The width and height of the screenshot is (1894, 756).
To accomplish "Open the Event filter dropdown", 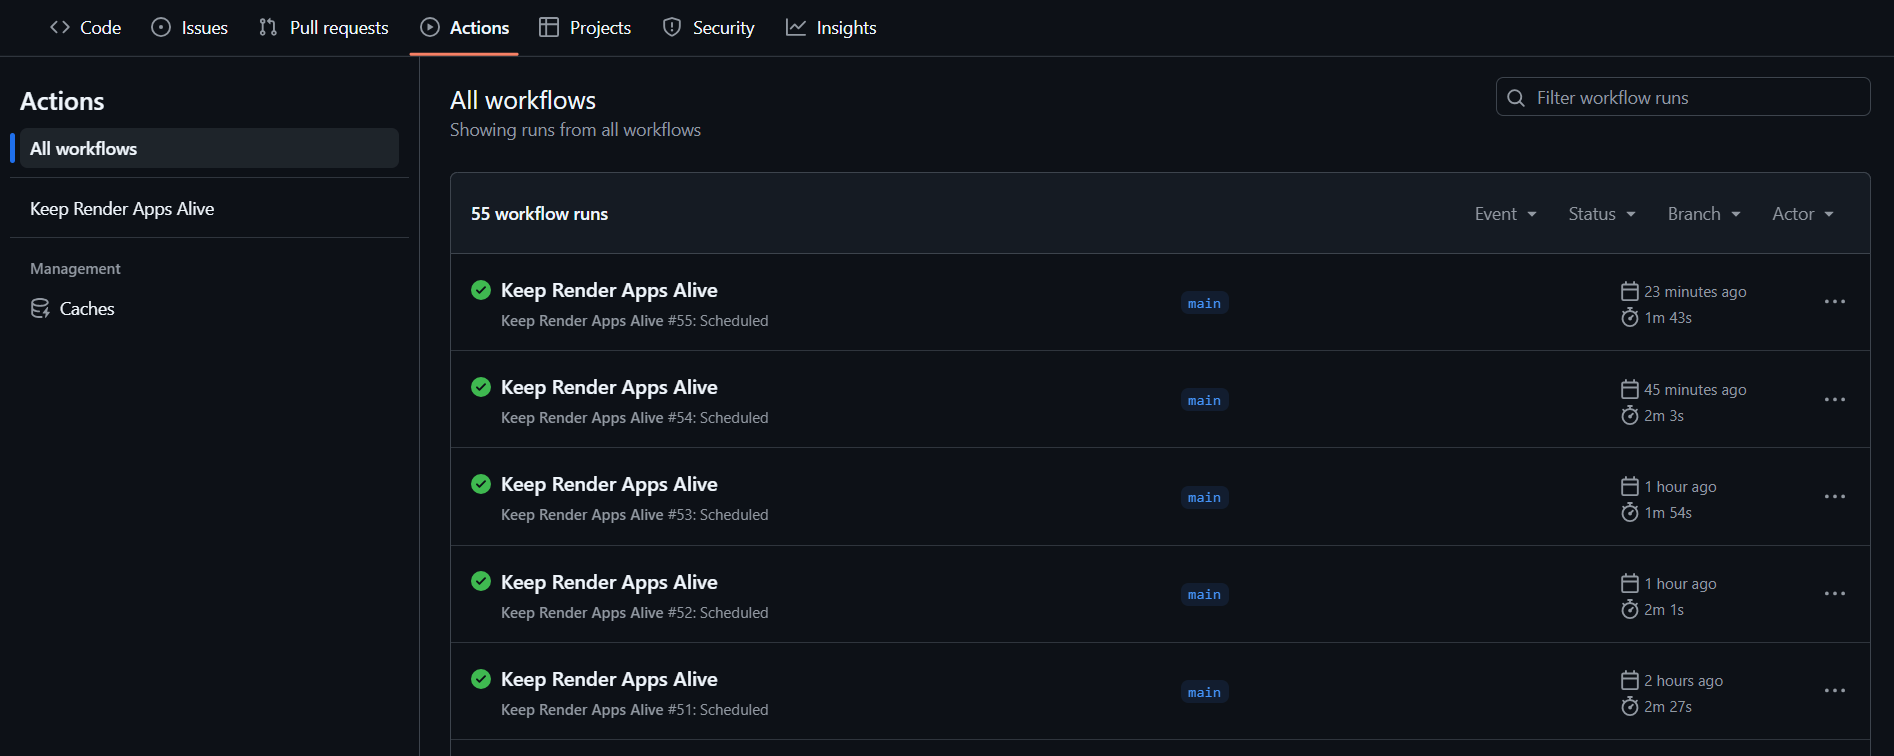I will (1505, 213).
